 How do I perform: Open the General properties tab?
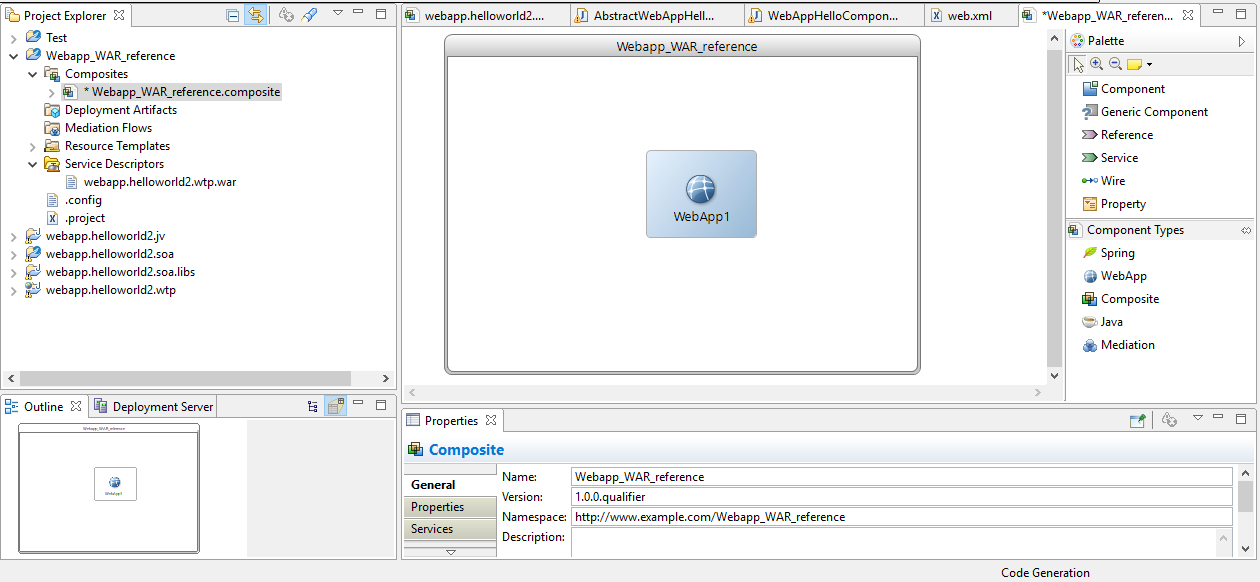tap(449, 485)
